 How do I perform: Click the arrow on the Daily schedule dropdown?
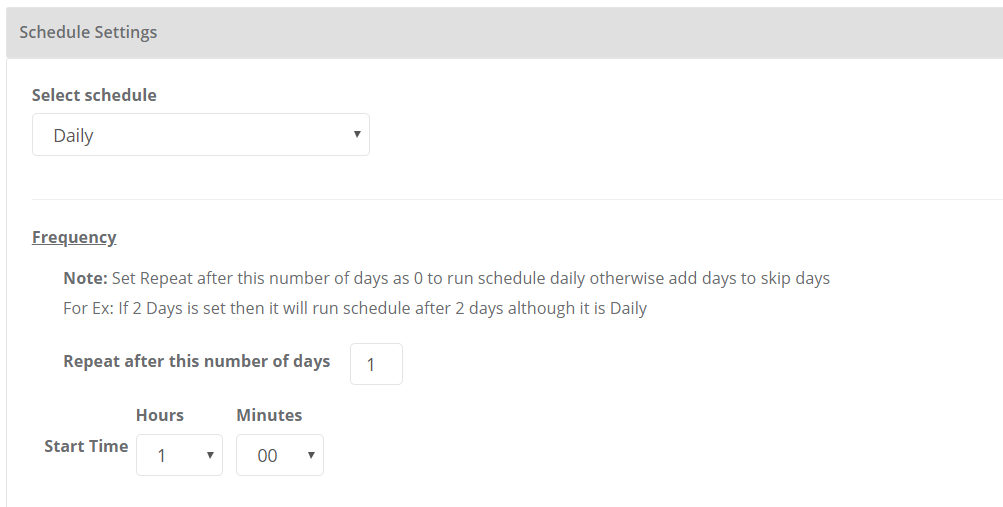click(357, 135)
